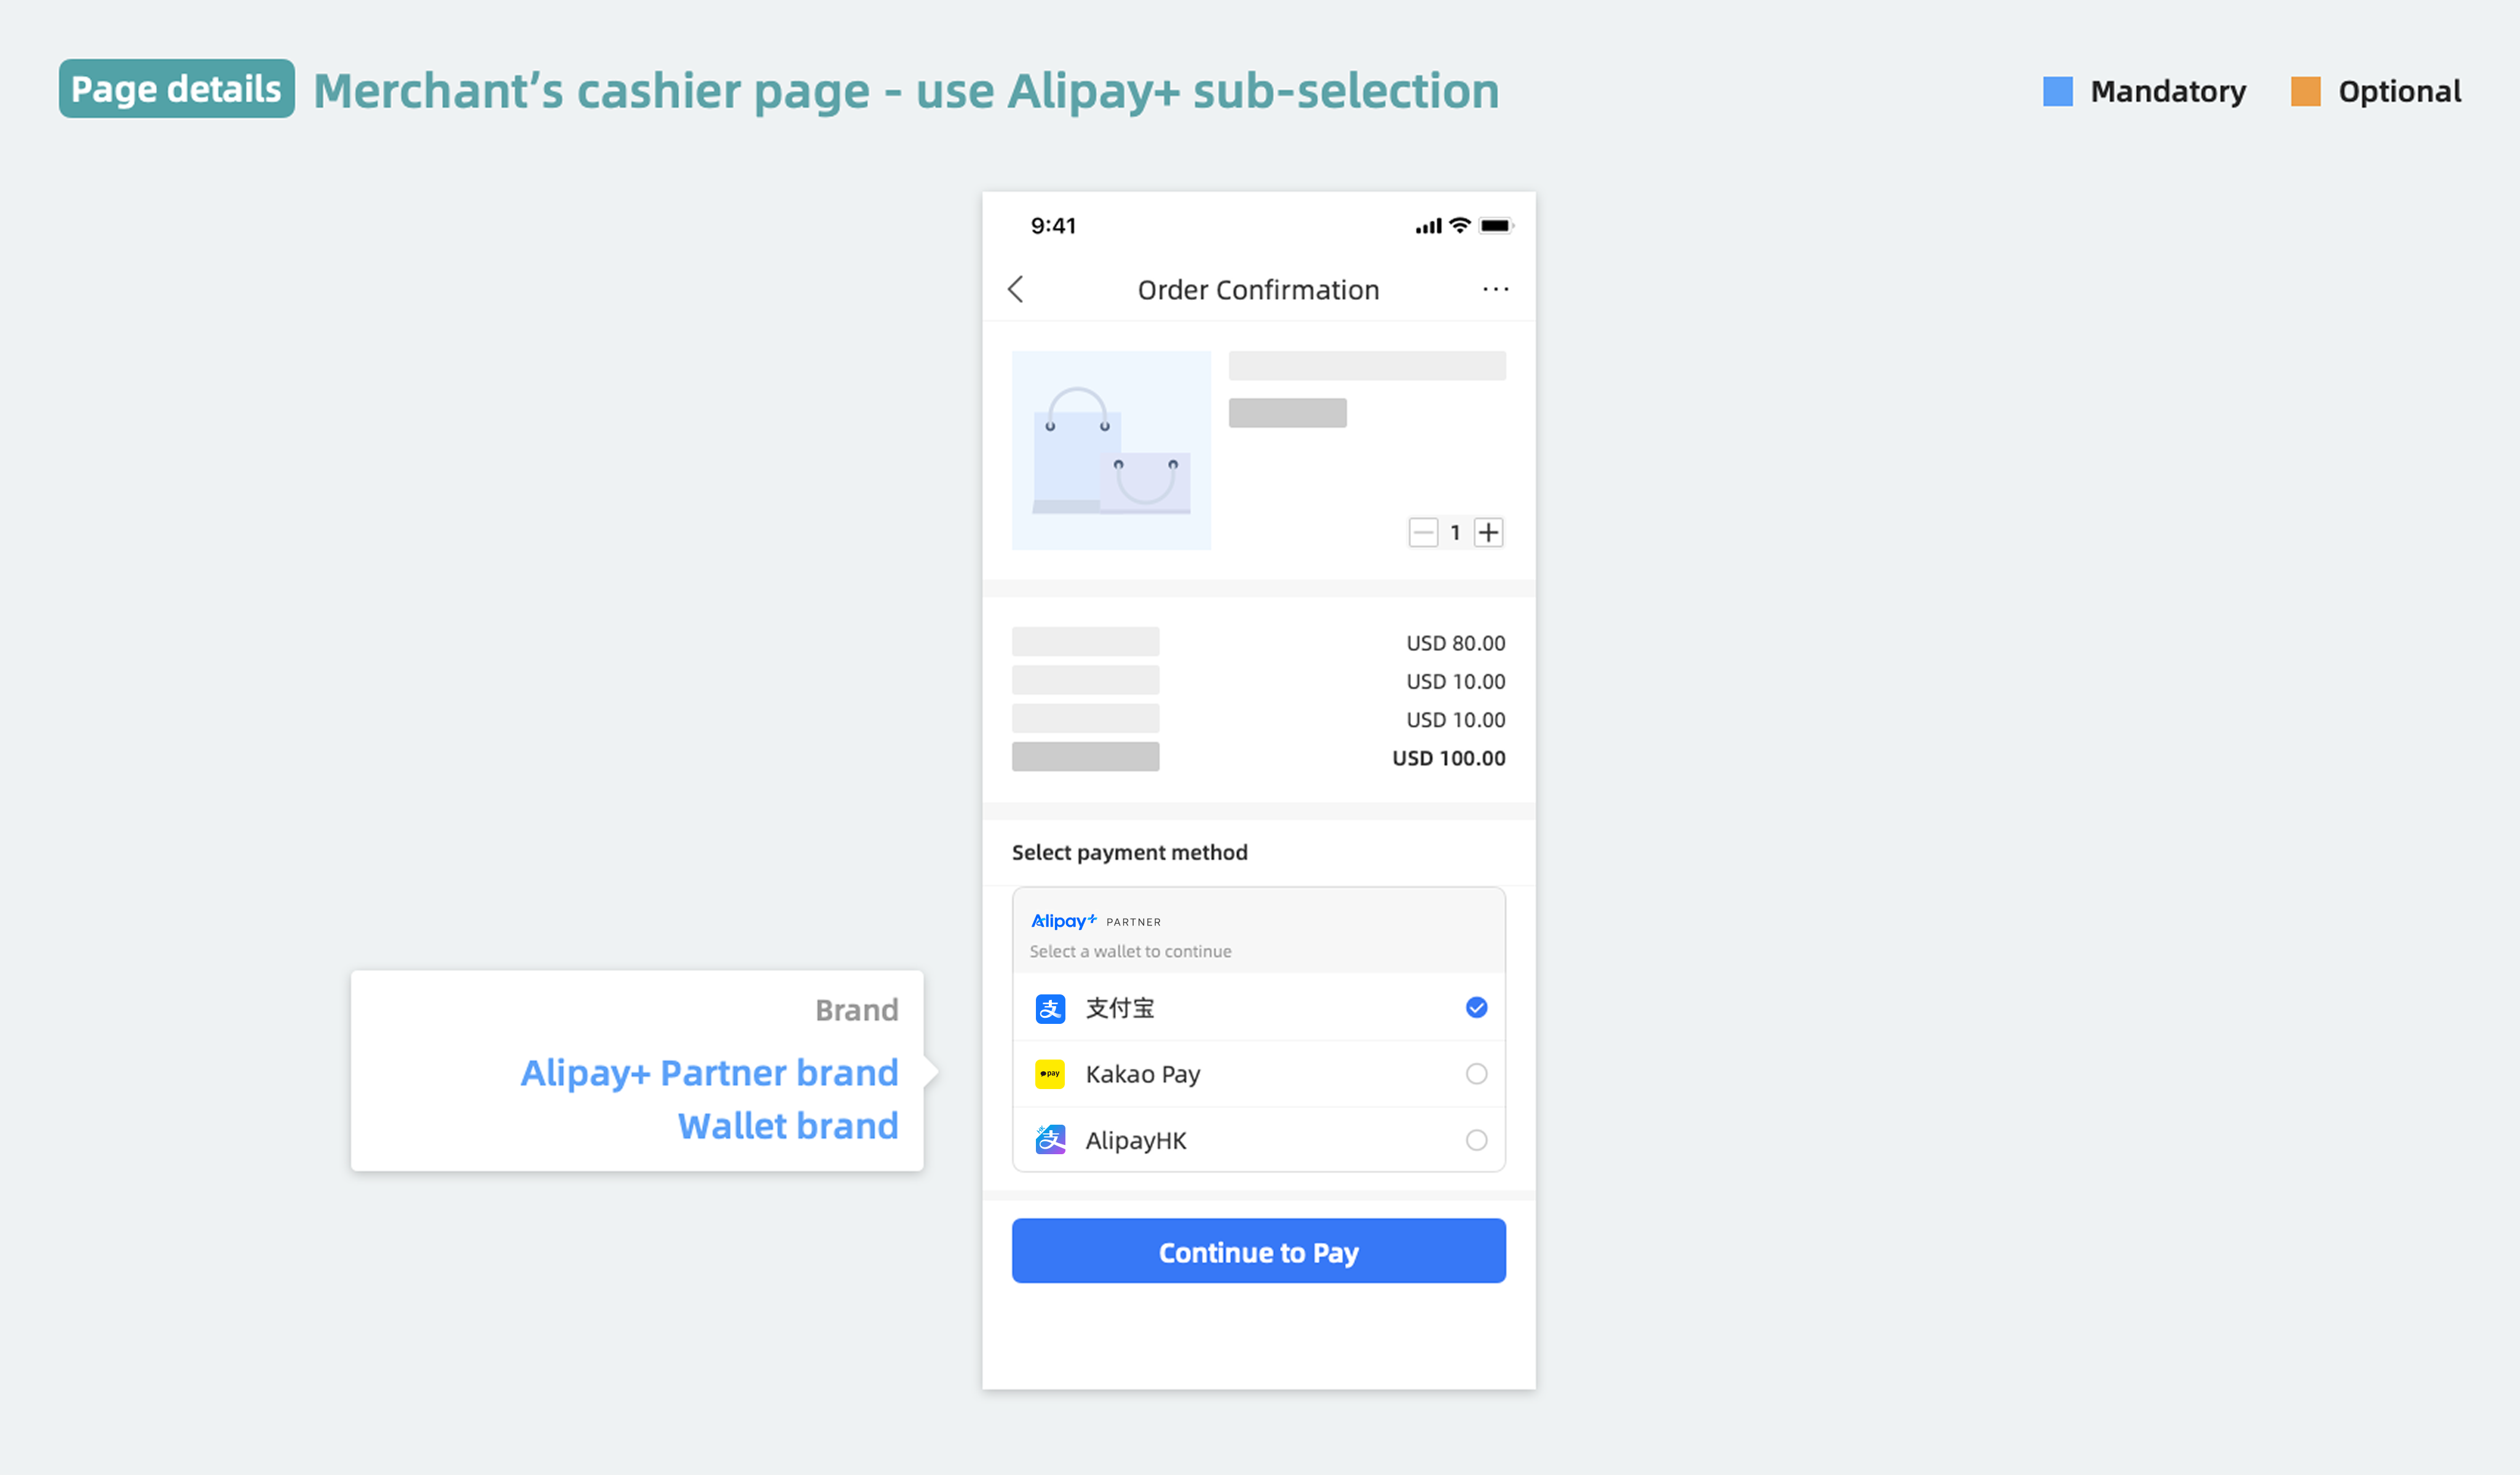Click the Alipay+ Partner brand logo
Screen dimensions: 2520x1475
point(1063,920)
